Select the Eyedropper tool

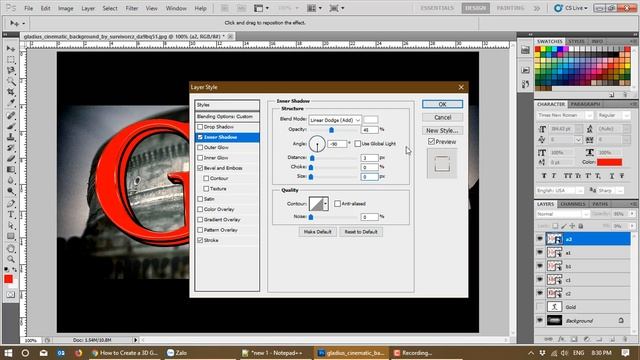click(11, 102)
